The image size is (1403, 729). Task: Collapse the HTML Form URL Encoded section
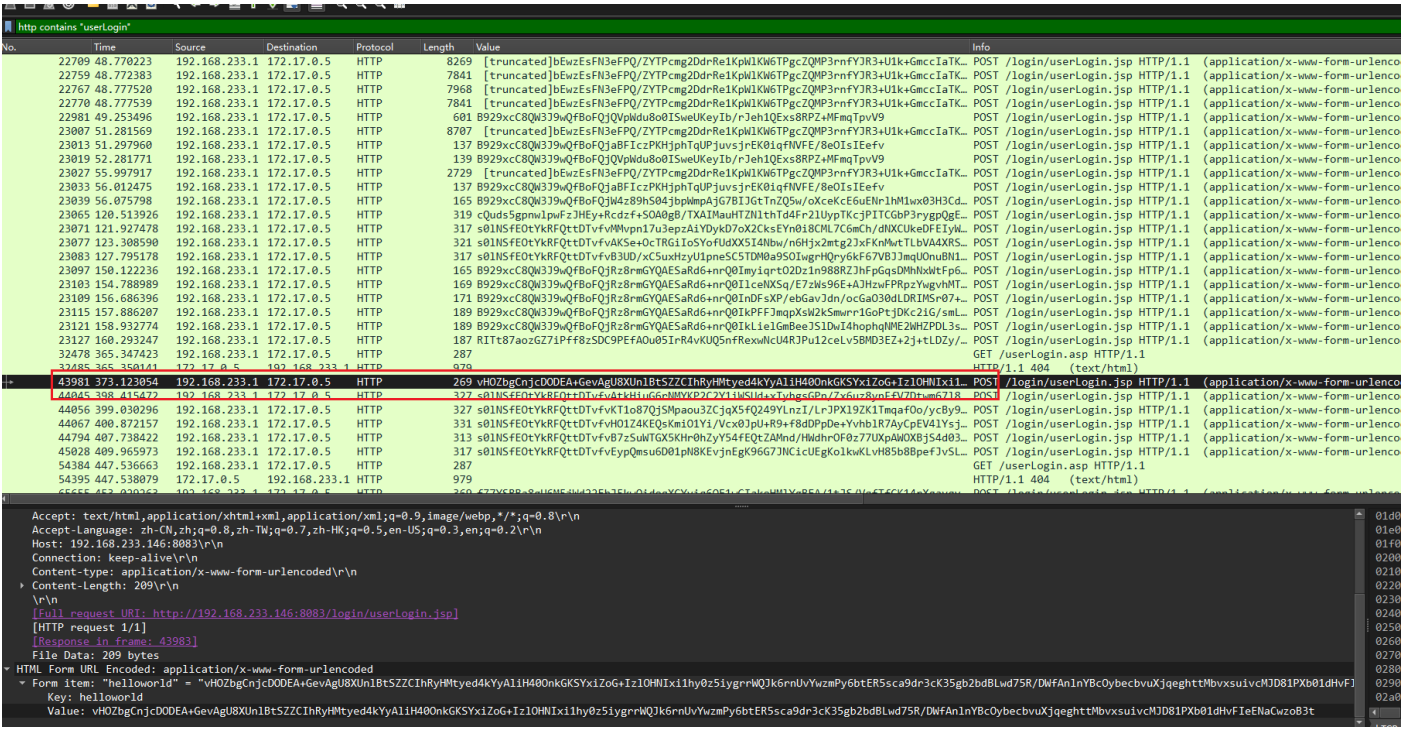[x=8, y=669]
